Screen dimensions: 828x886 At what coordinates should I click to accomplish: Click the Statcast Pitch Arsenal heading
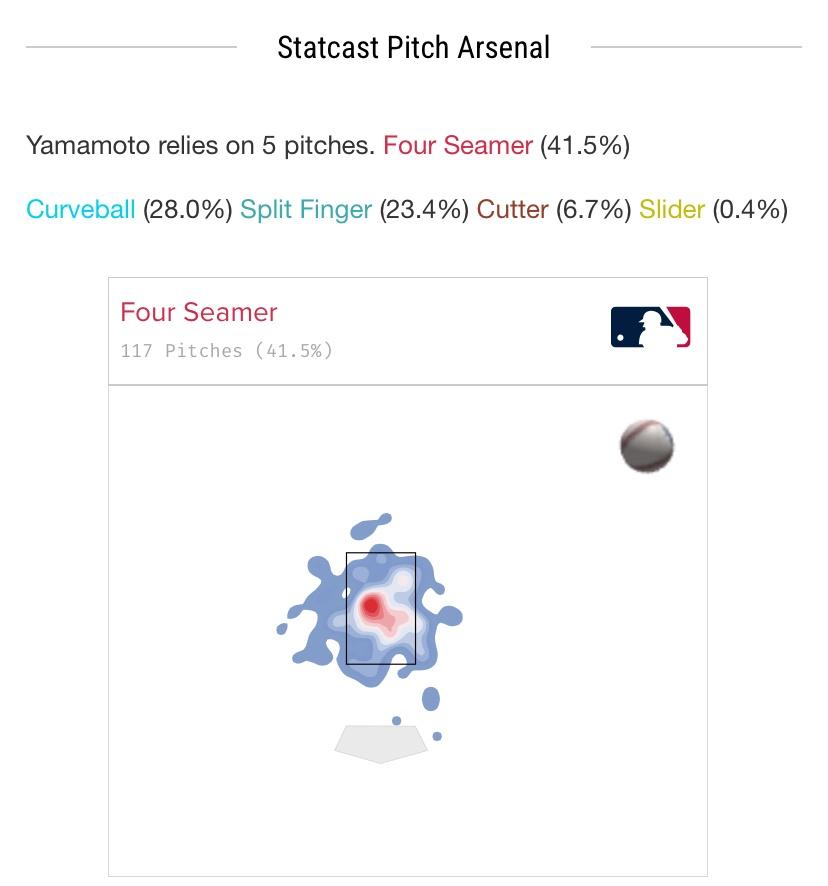pyautogui.click(x=414, y=47)
